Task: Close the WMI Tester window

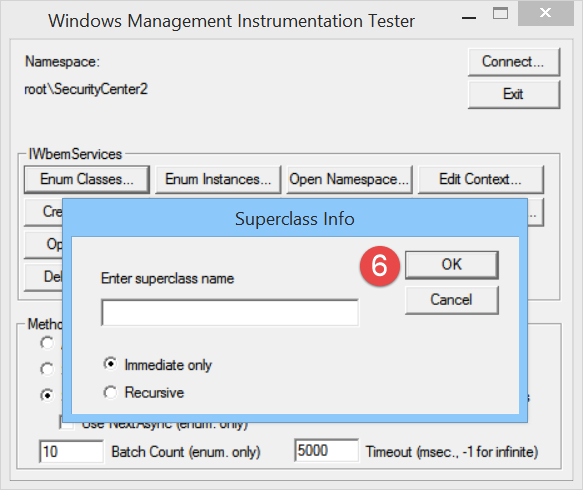Action: (x=545, y=13)
